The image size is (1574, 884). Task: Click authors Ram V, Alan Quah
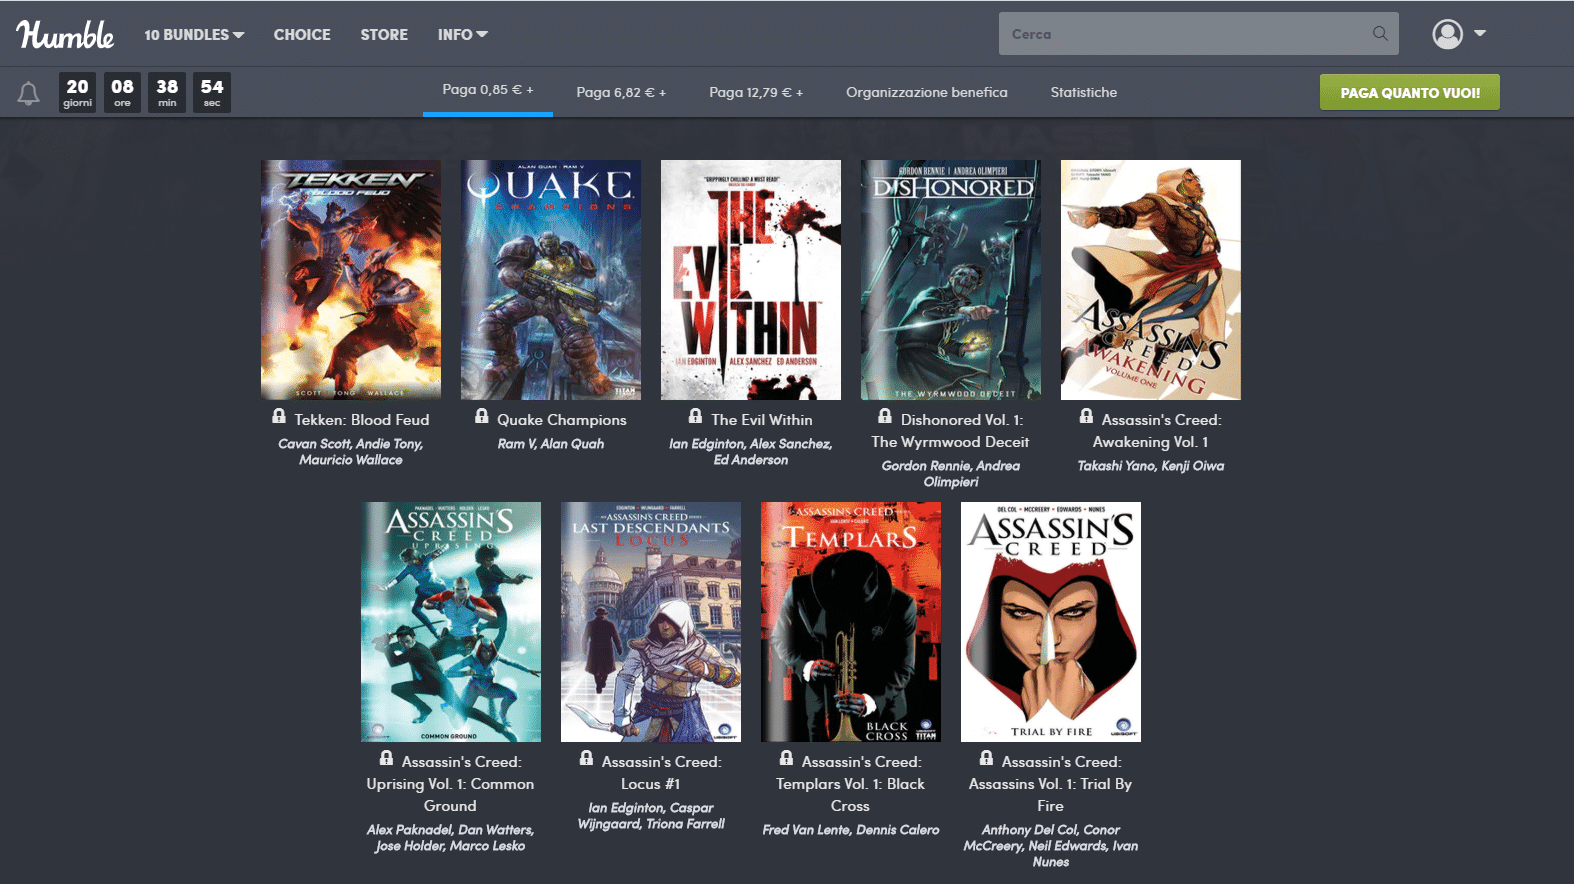[551, 444]
